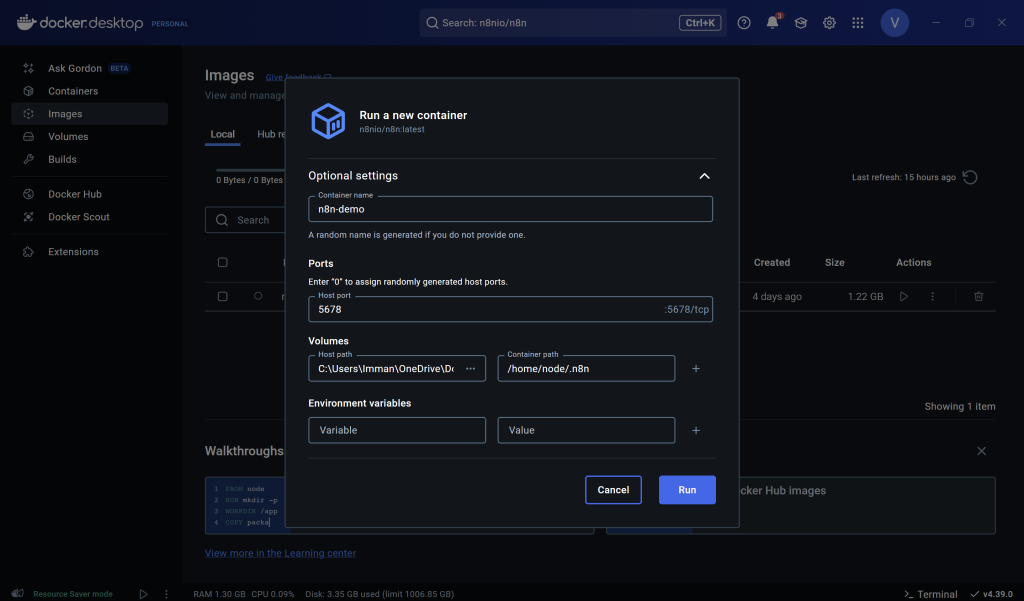1024x601 pixels.
Task: Click the Builds wrench icon
Action: tap(28, 159)
